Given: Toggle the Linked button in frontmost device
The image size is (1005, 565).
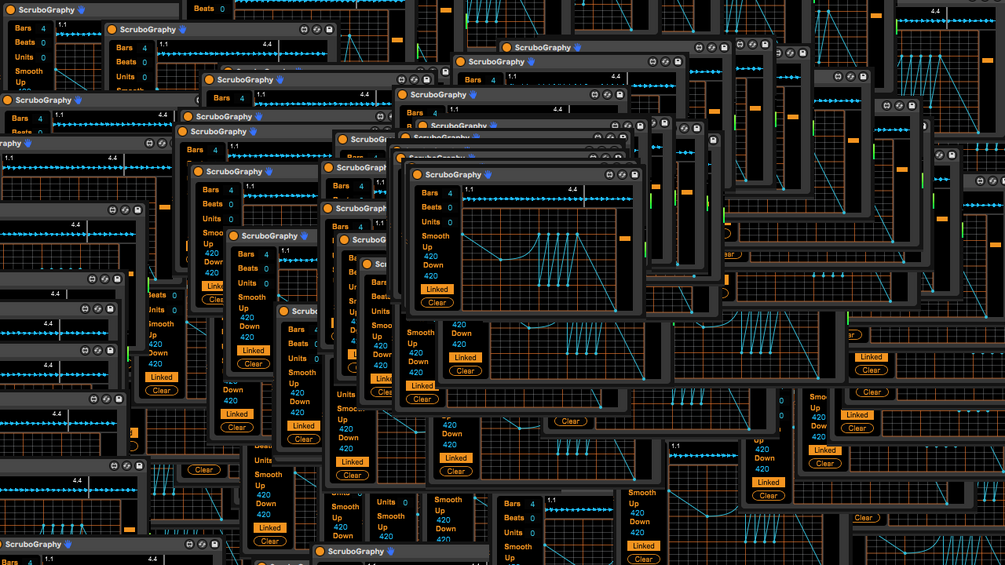Looking at the screenshot, I should pos(437,290).
